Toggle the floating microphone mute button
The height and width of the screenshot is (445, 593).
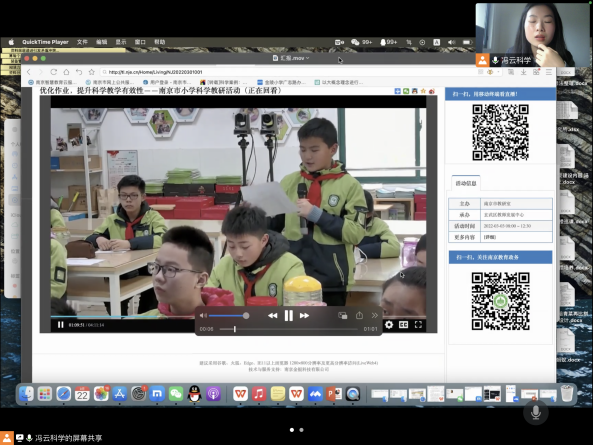click(536, 412)
